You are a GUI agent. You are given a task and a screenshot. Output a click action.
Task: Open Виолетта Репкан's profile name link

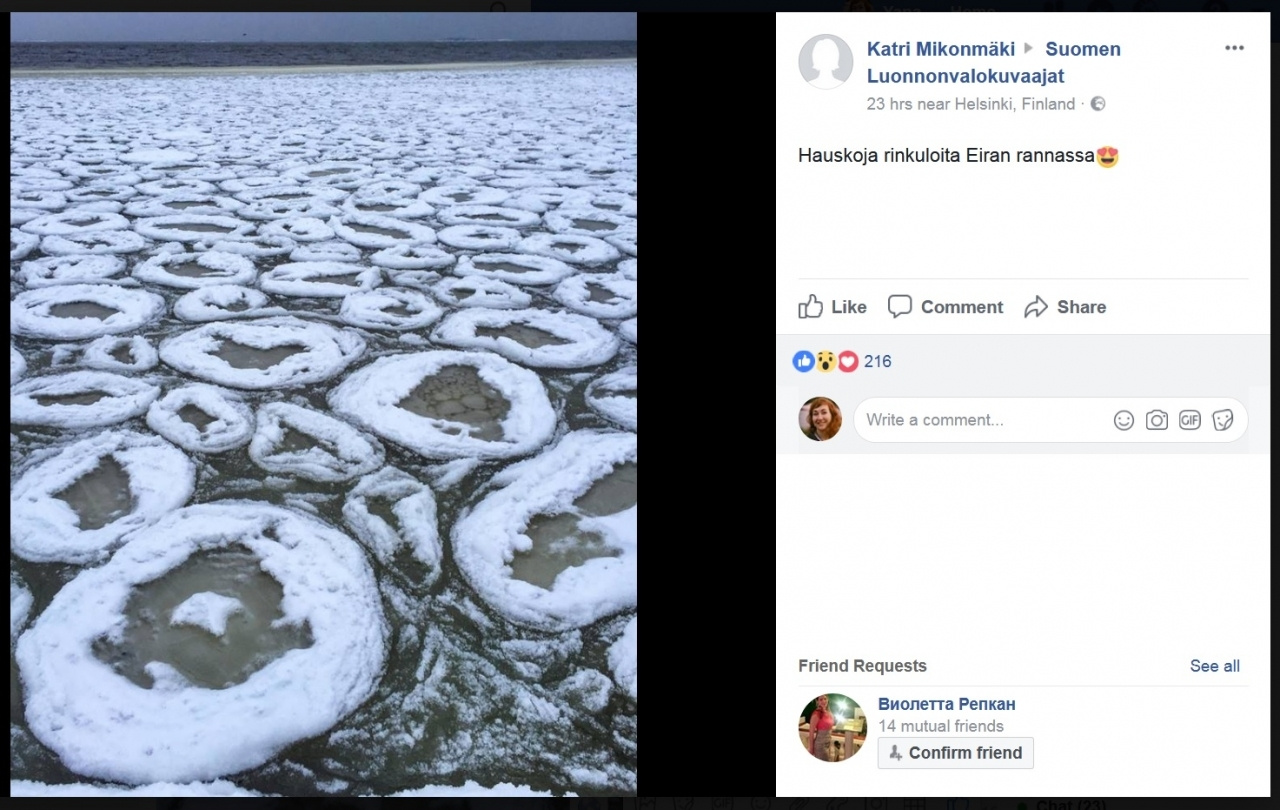click(946, 704)
